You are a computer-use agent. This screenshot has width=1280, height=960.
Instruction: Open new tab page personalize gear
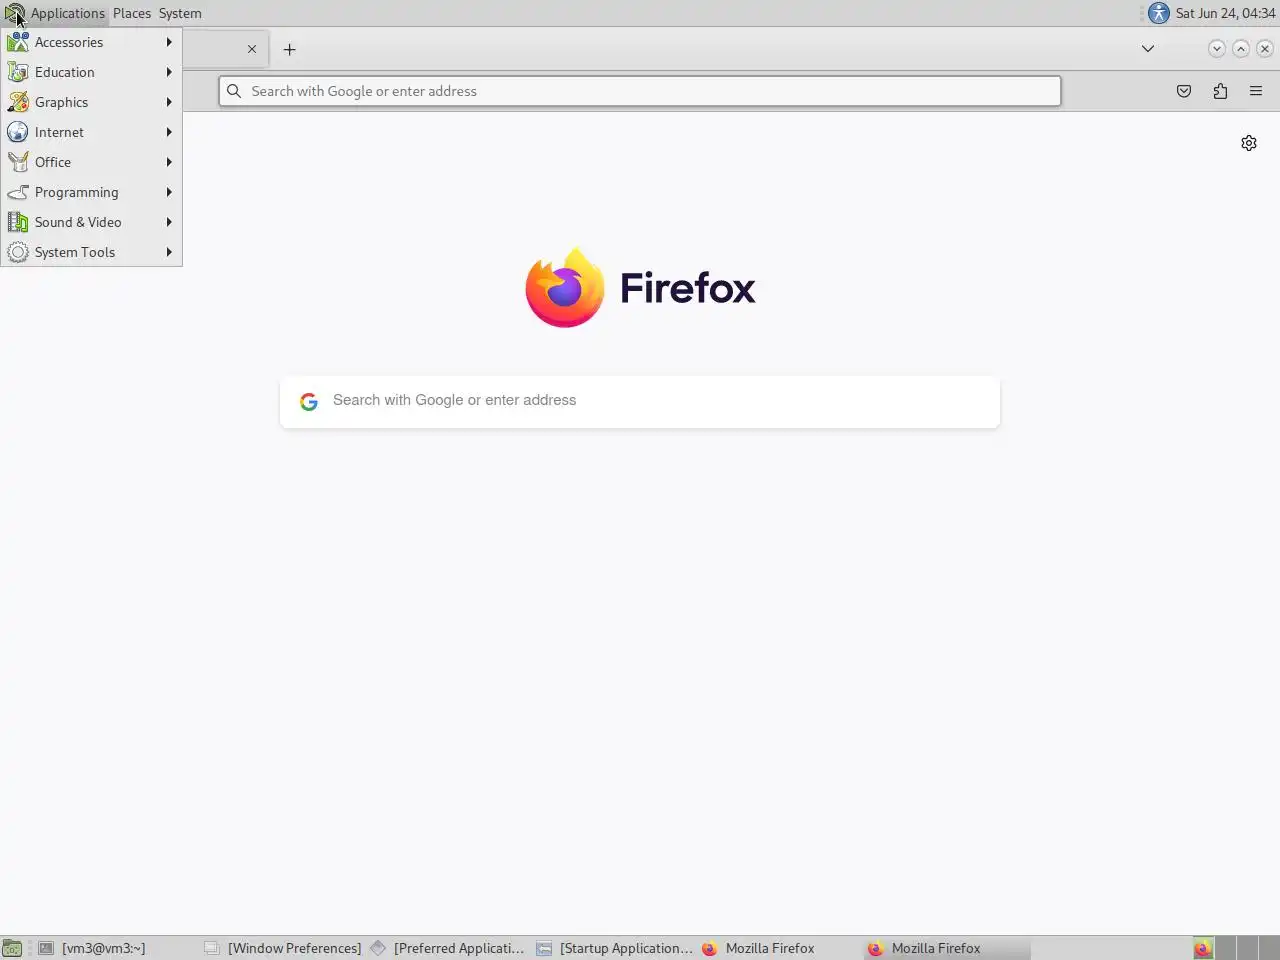click(x=1249, y=143)
